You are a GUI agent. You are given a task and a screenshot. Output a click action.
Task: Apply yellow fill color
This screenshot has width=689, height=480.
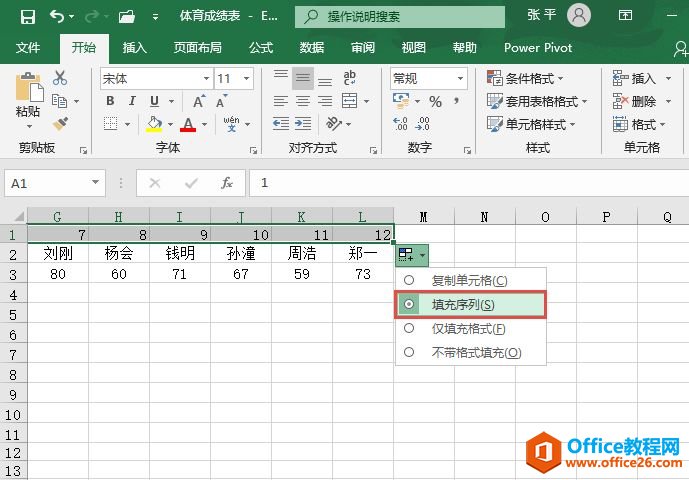pyautogui.click(x=154, y=124)
